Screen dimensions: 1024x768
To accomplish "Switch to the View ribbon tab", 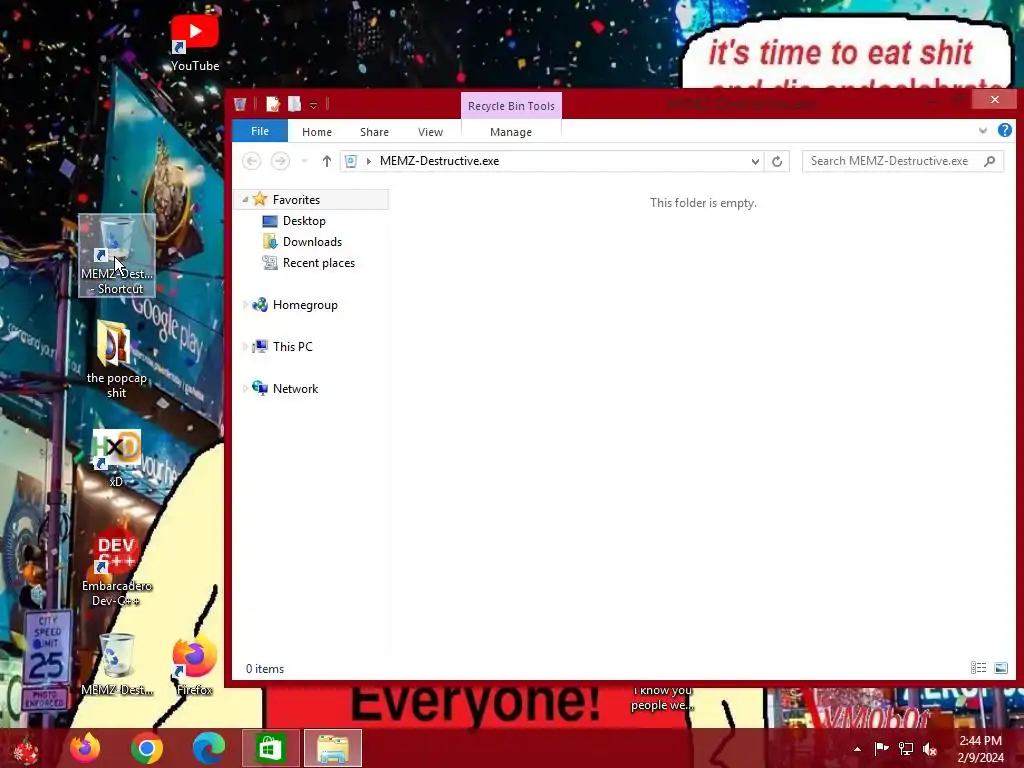I will coord(430,132).
